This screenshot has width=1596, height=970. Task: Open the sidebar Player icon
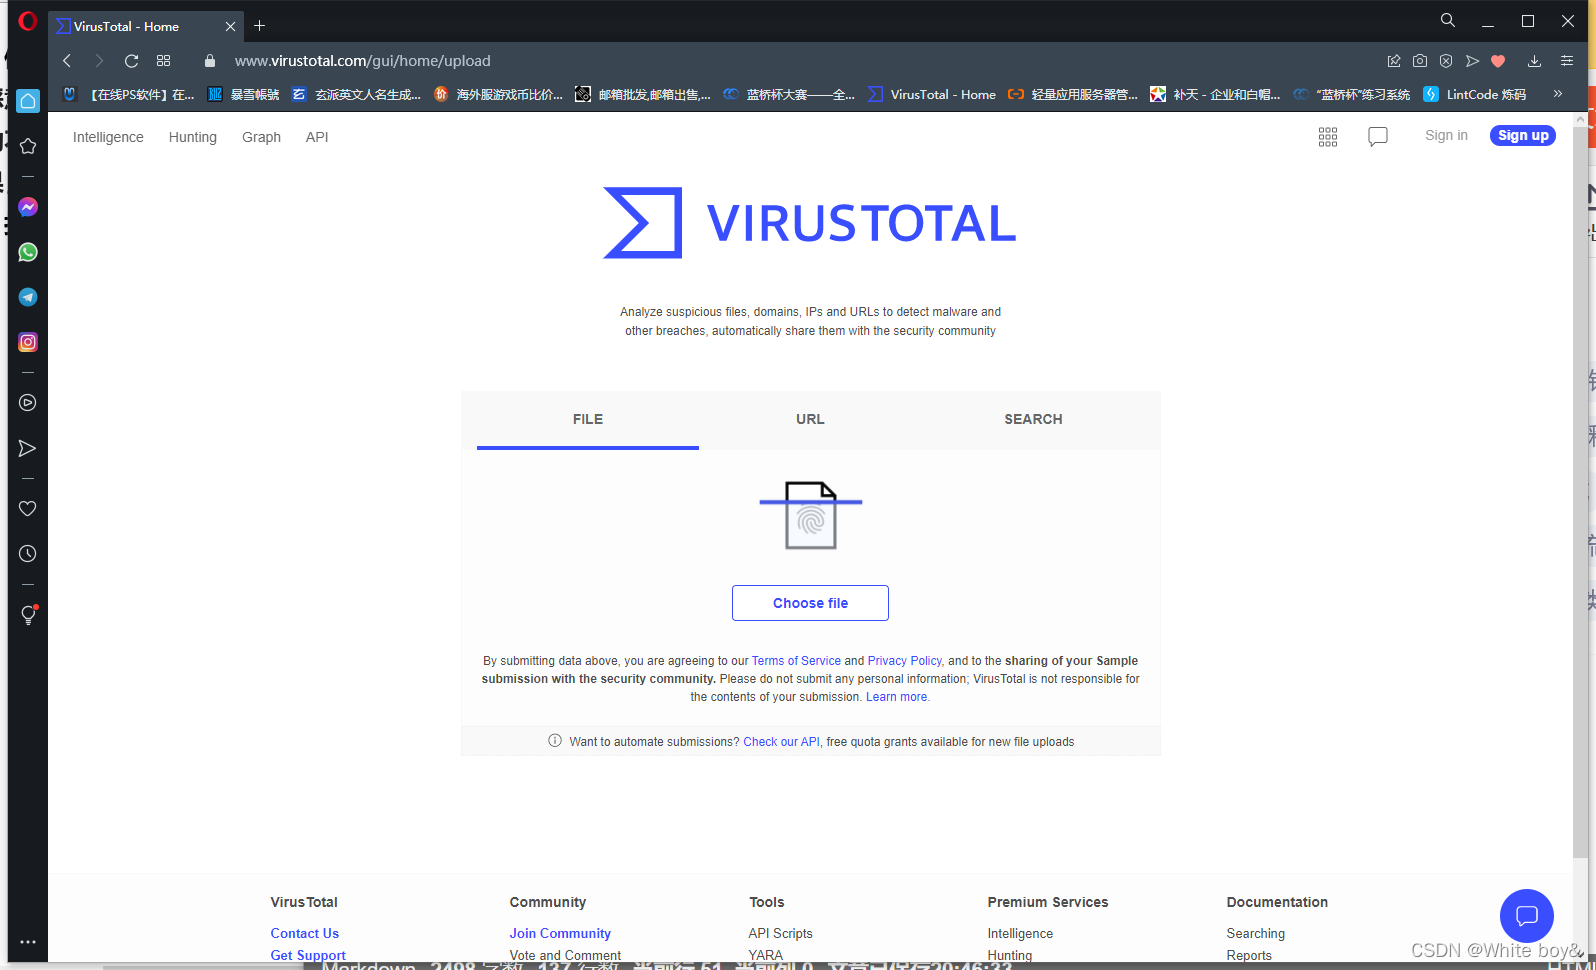point(28,403)
